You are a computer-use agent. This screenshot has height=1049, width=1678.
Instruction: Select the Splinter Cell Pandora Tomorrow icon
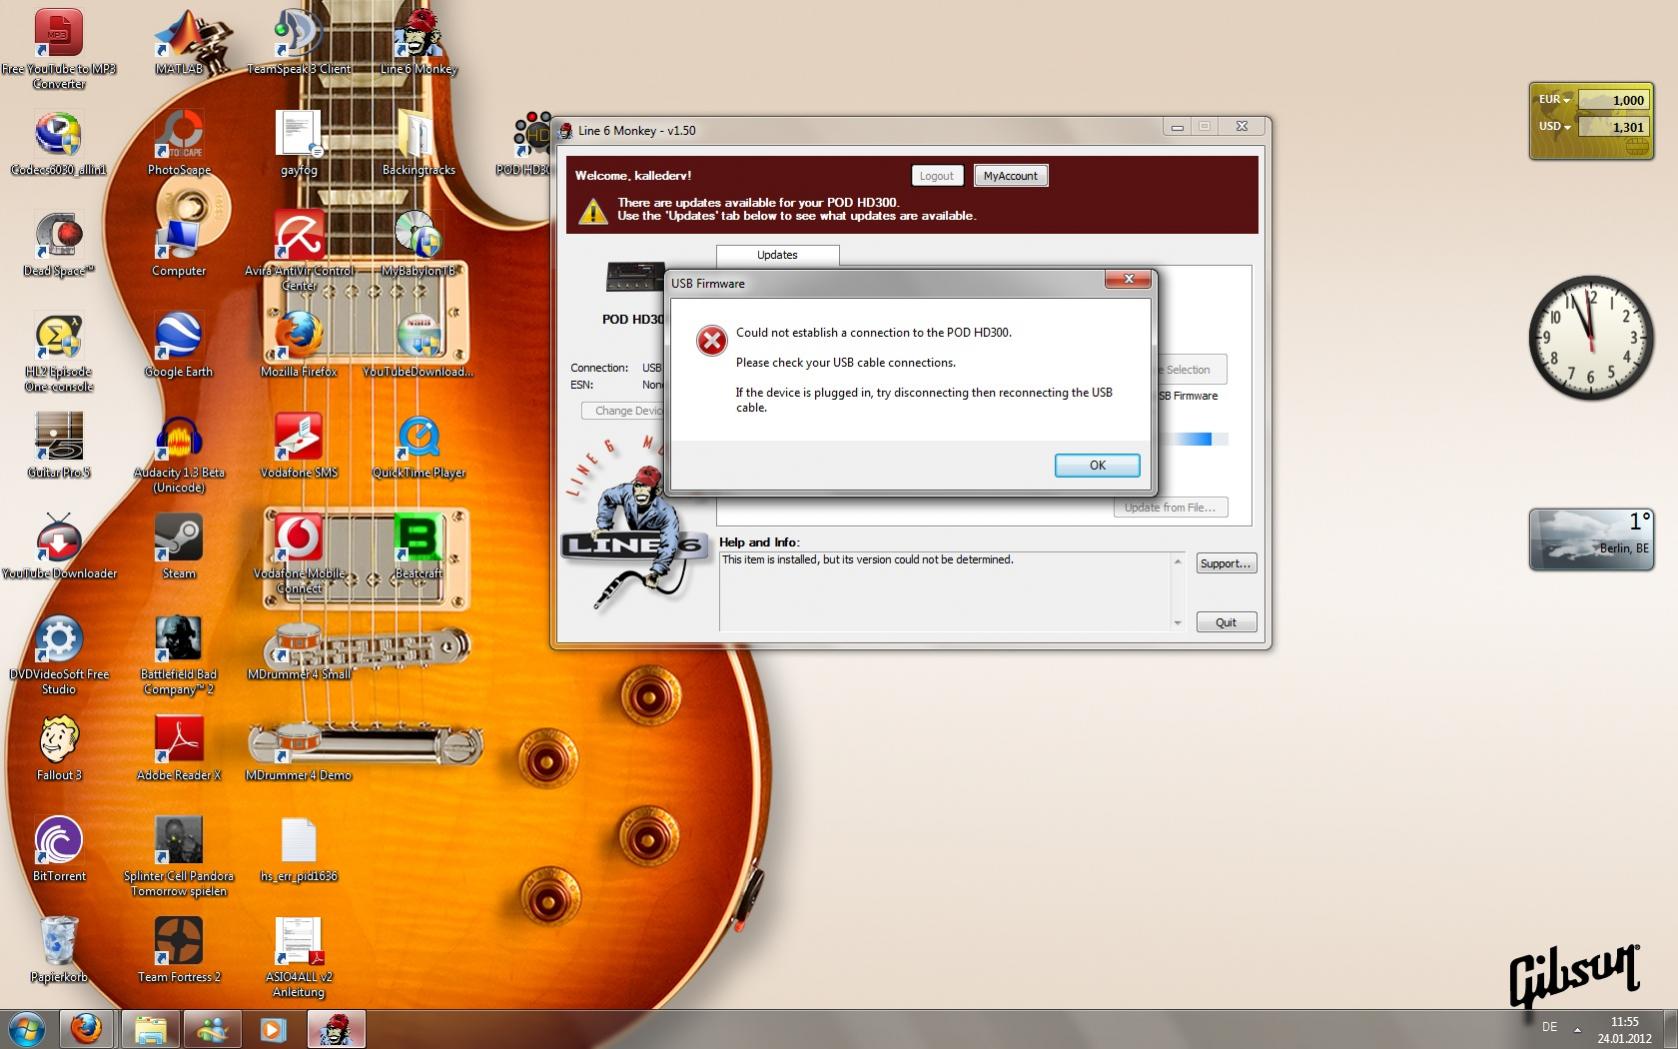coord(179,857)
